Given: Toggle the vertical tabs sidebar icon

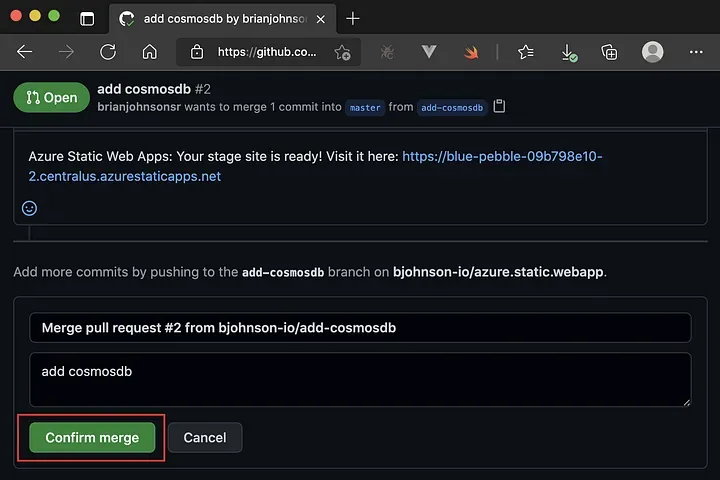Looking at the screenshot, I should tap(87, 19).
